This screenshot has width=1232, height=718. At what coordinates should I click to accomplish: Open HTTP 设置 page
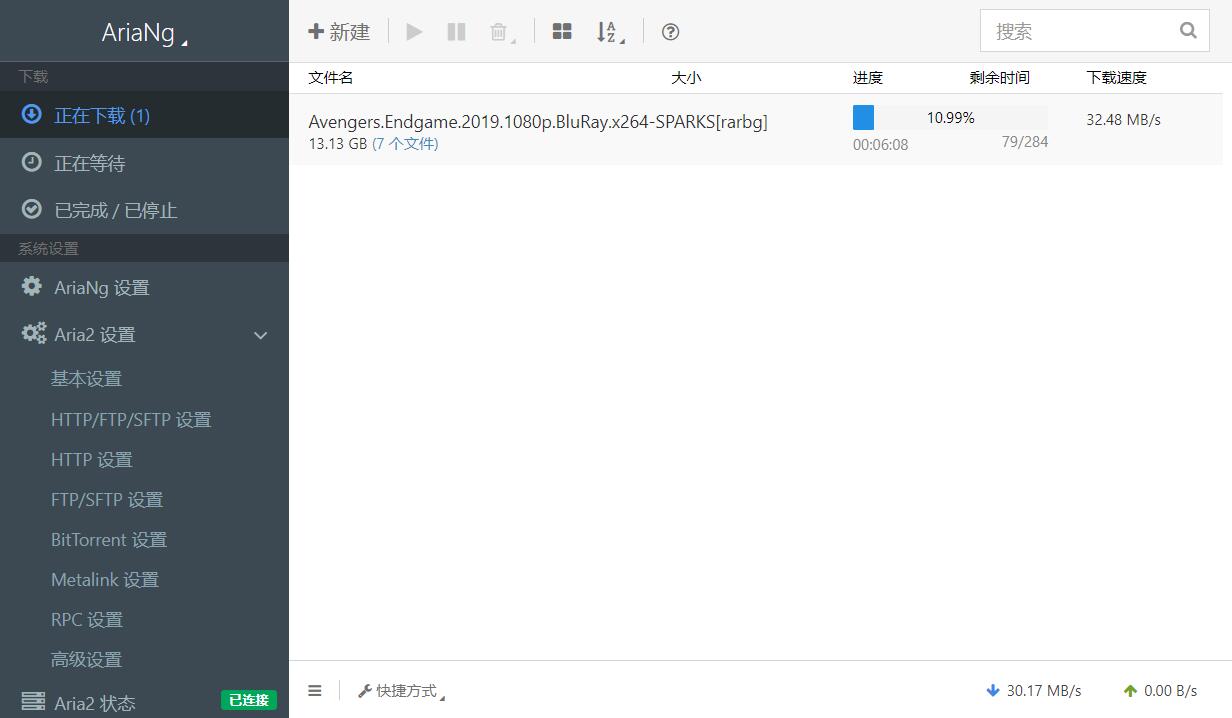pyautogui.click(x=92, y=459)
